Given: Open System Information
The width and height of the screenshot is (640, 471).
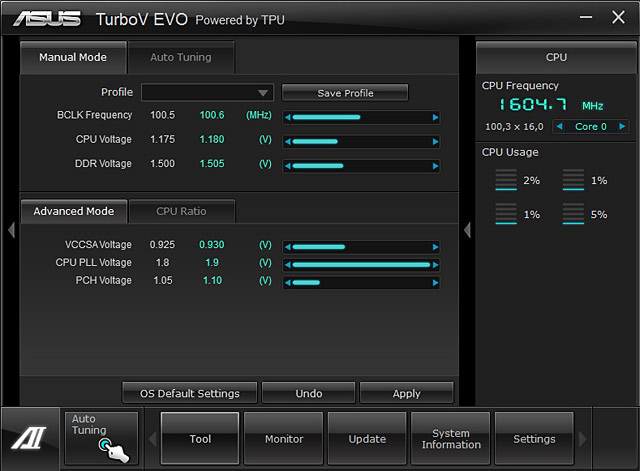Looking at the screenshot, I should [451, 439].
